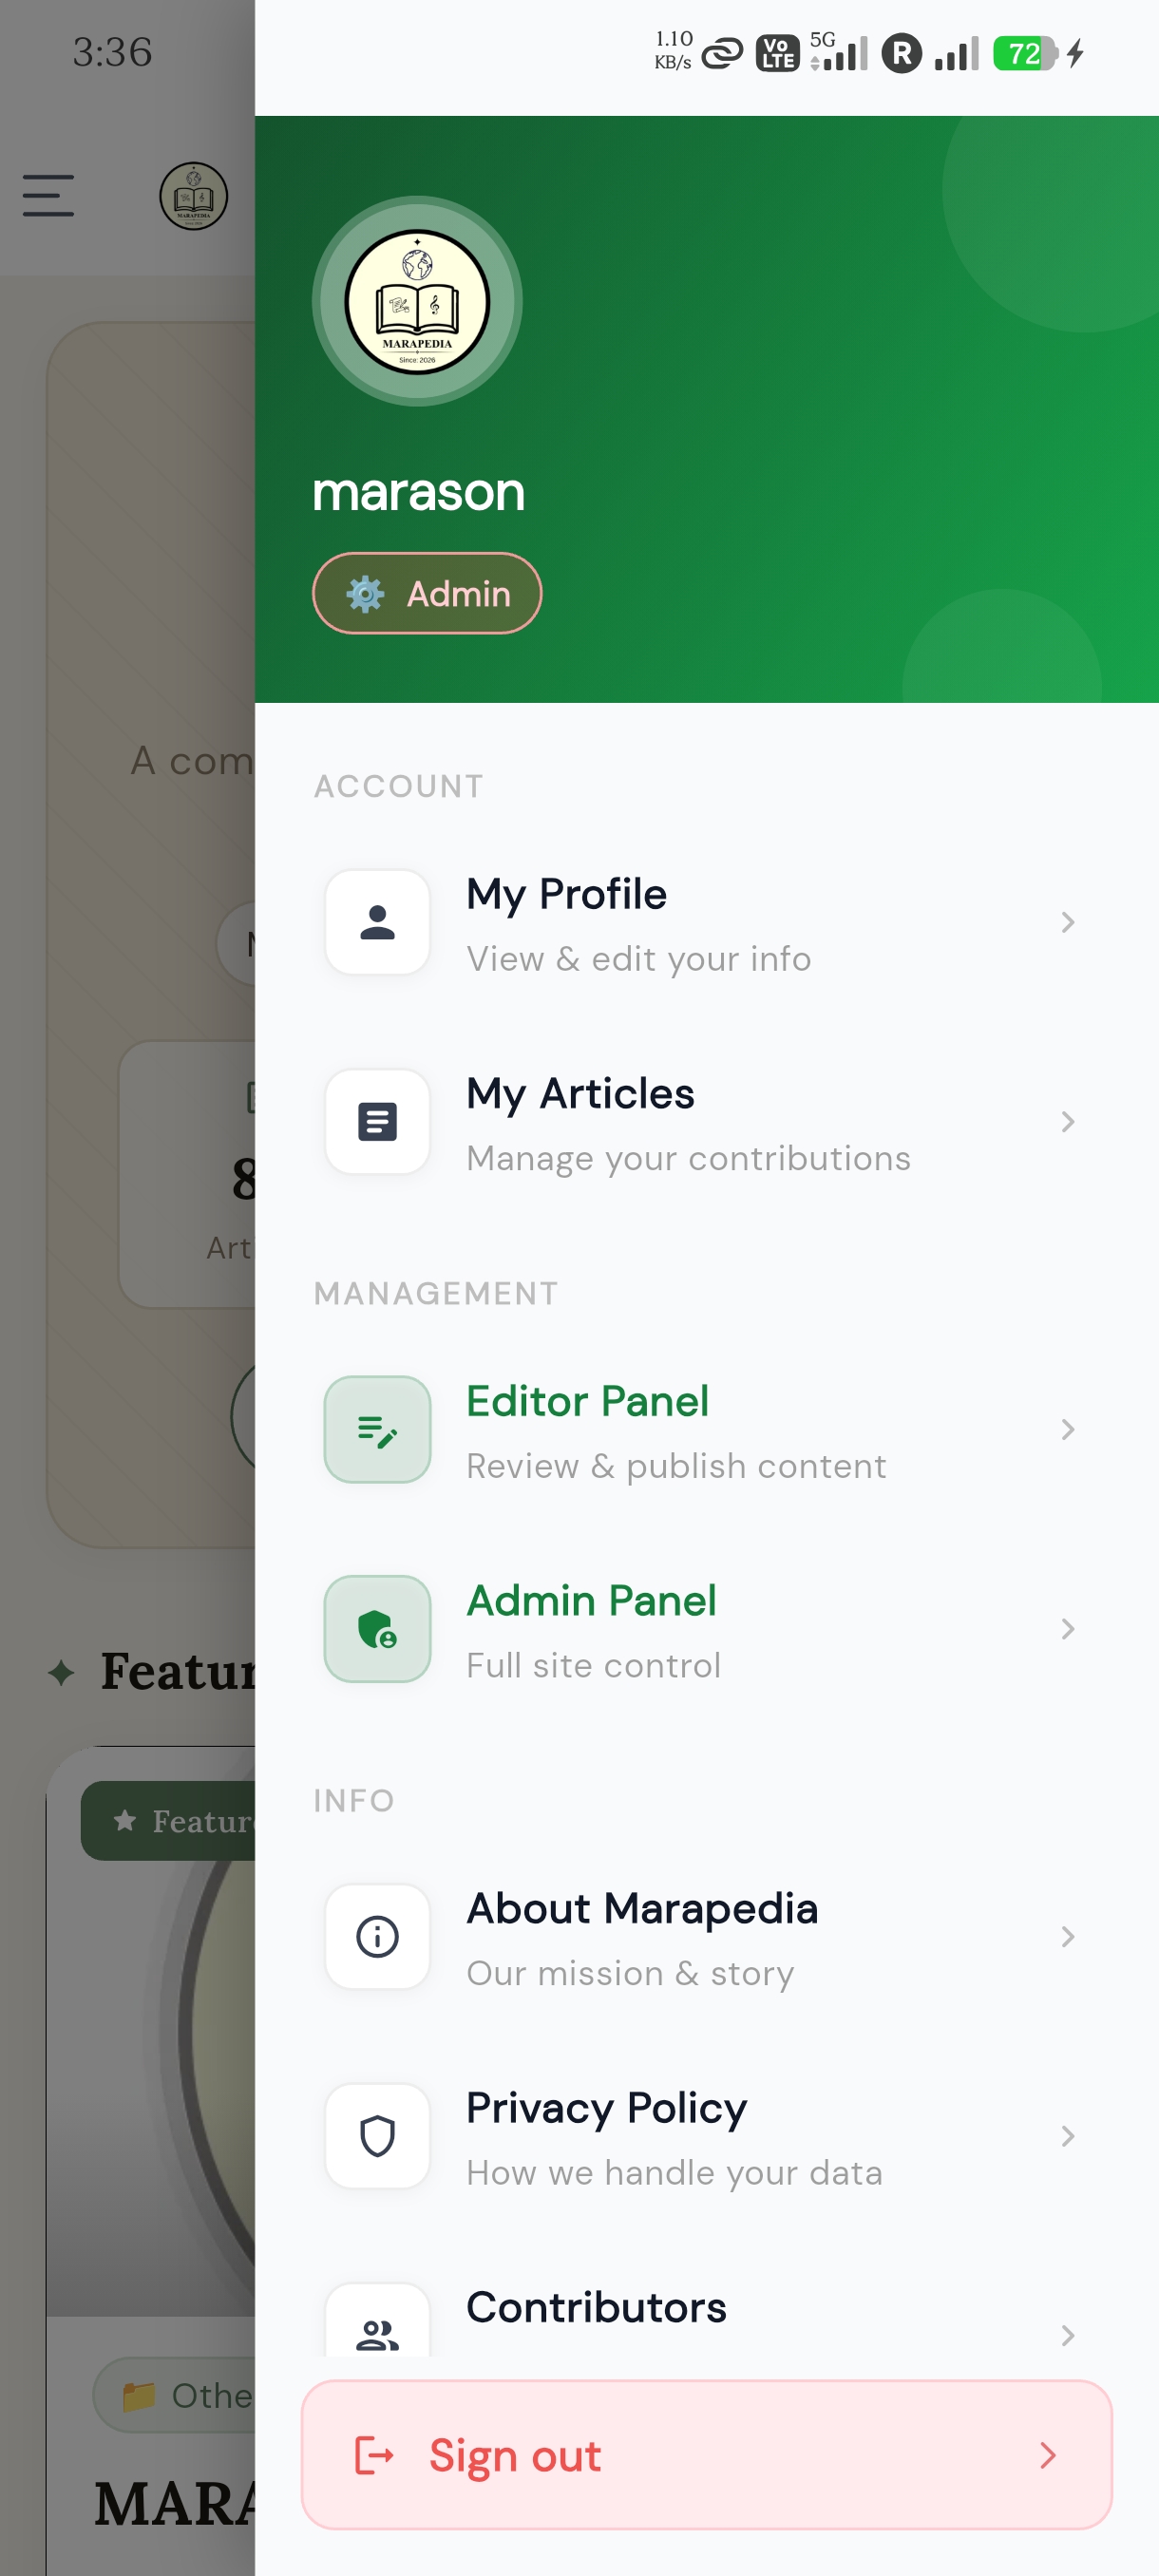Tap the 'View & edit your info' subtitle
Image resolution: width=1159 pixels, height=2576 pixels.
coord(639,959)
